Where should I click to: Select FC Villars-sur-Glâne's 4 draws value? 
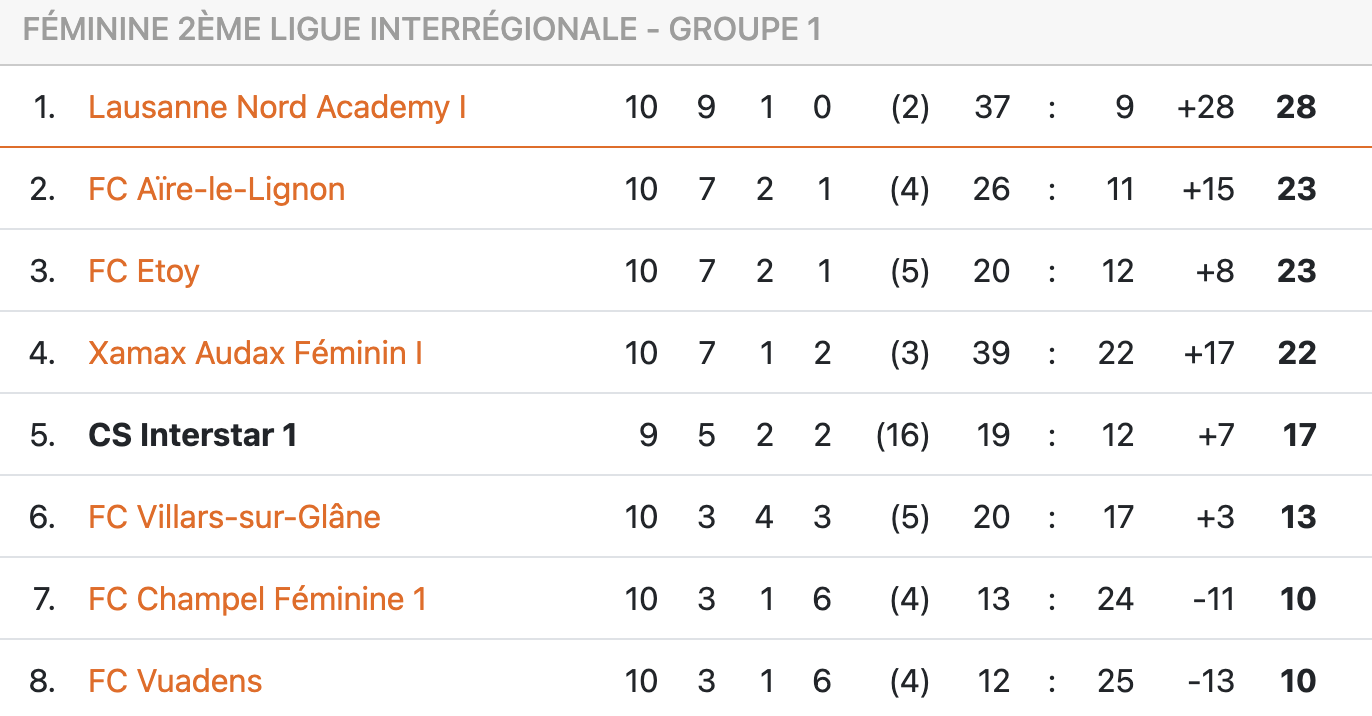pos(764,517)
